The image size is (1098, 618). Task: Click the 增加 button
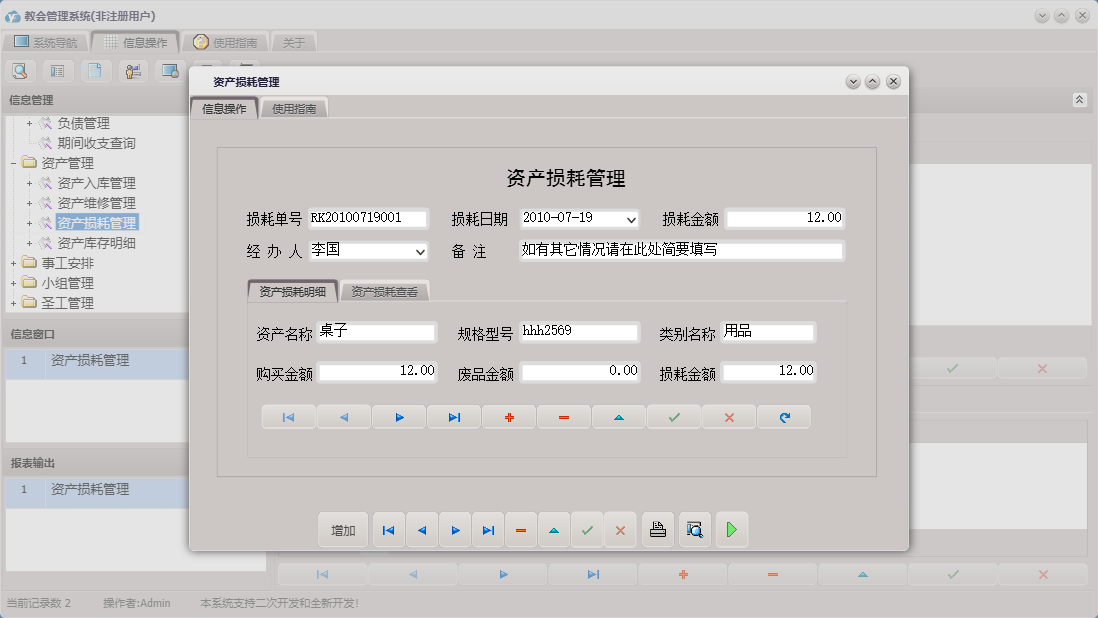pyautogui.click(x=342, y=530)
